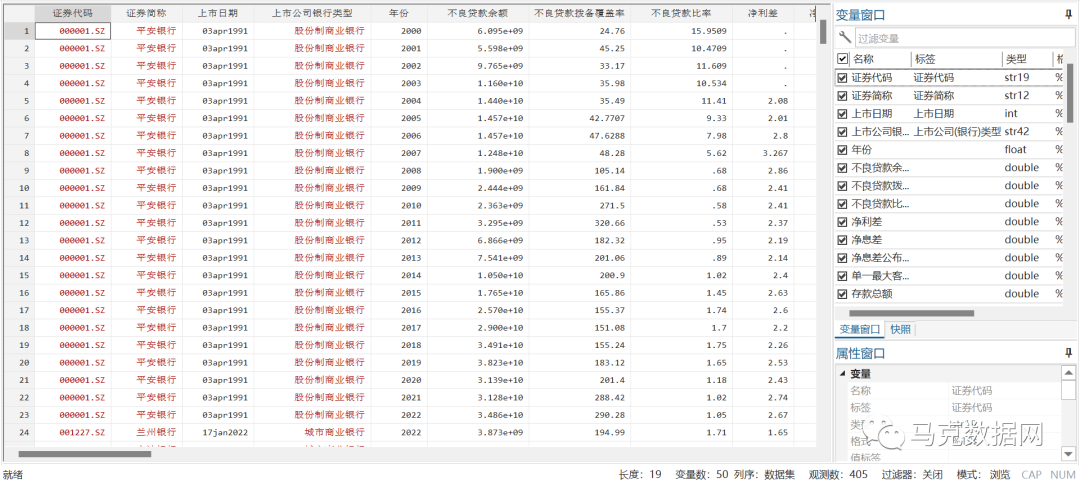
Task: Select the 年份 column header in the grid
Action: tap(398, 13)
